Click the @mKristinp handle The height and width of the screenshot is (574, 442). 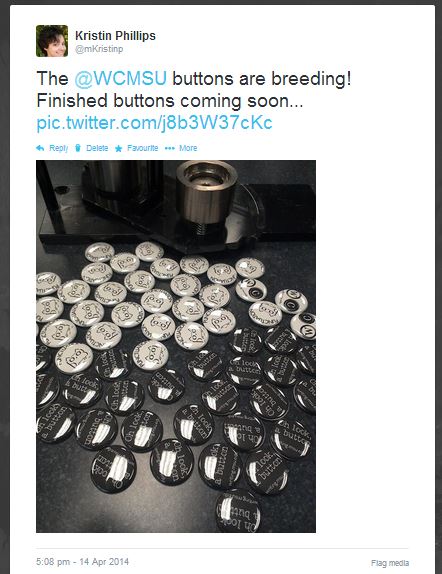point(99,49)
